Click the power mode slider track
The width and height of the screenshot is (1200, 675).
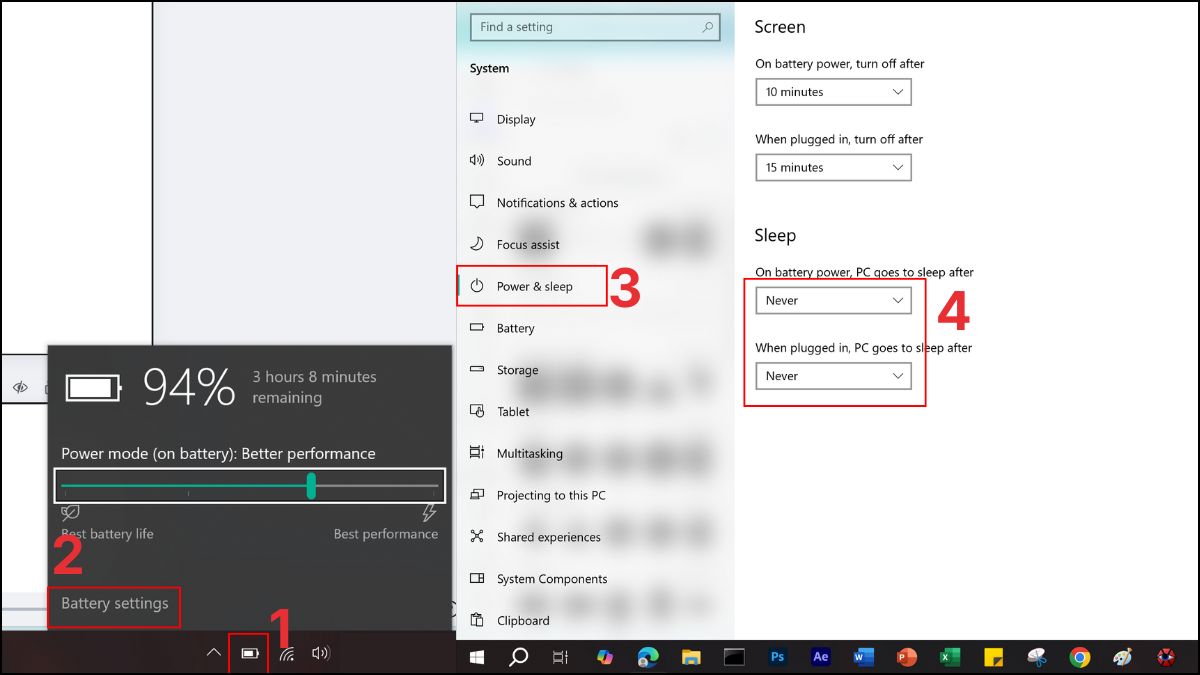250,486
